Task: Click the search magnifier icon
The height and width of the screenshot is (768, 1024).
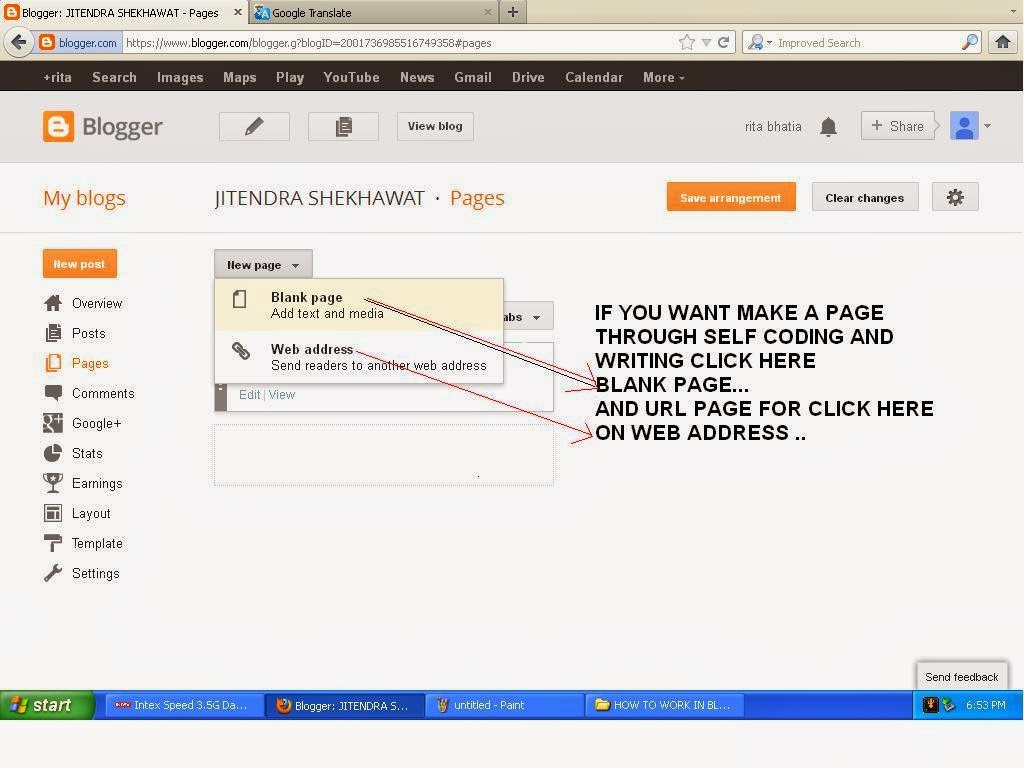Action: 970,42
